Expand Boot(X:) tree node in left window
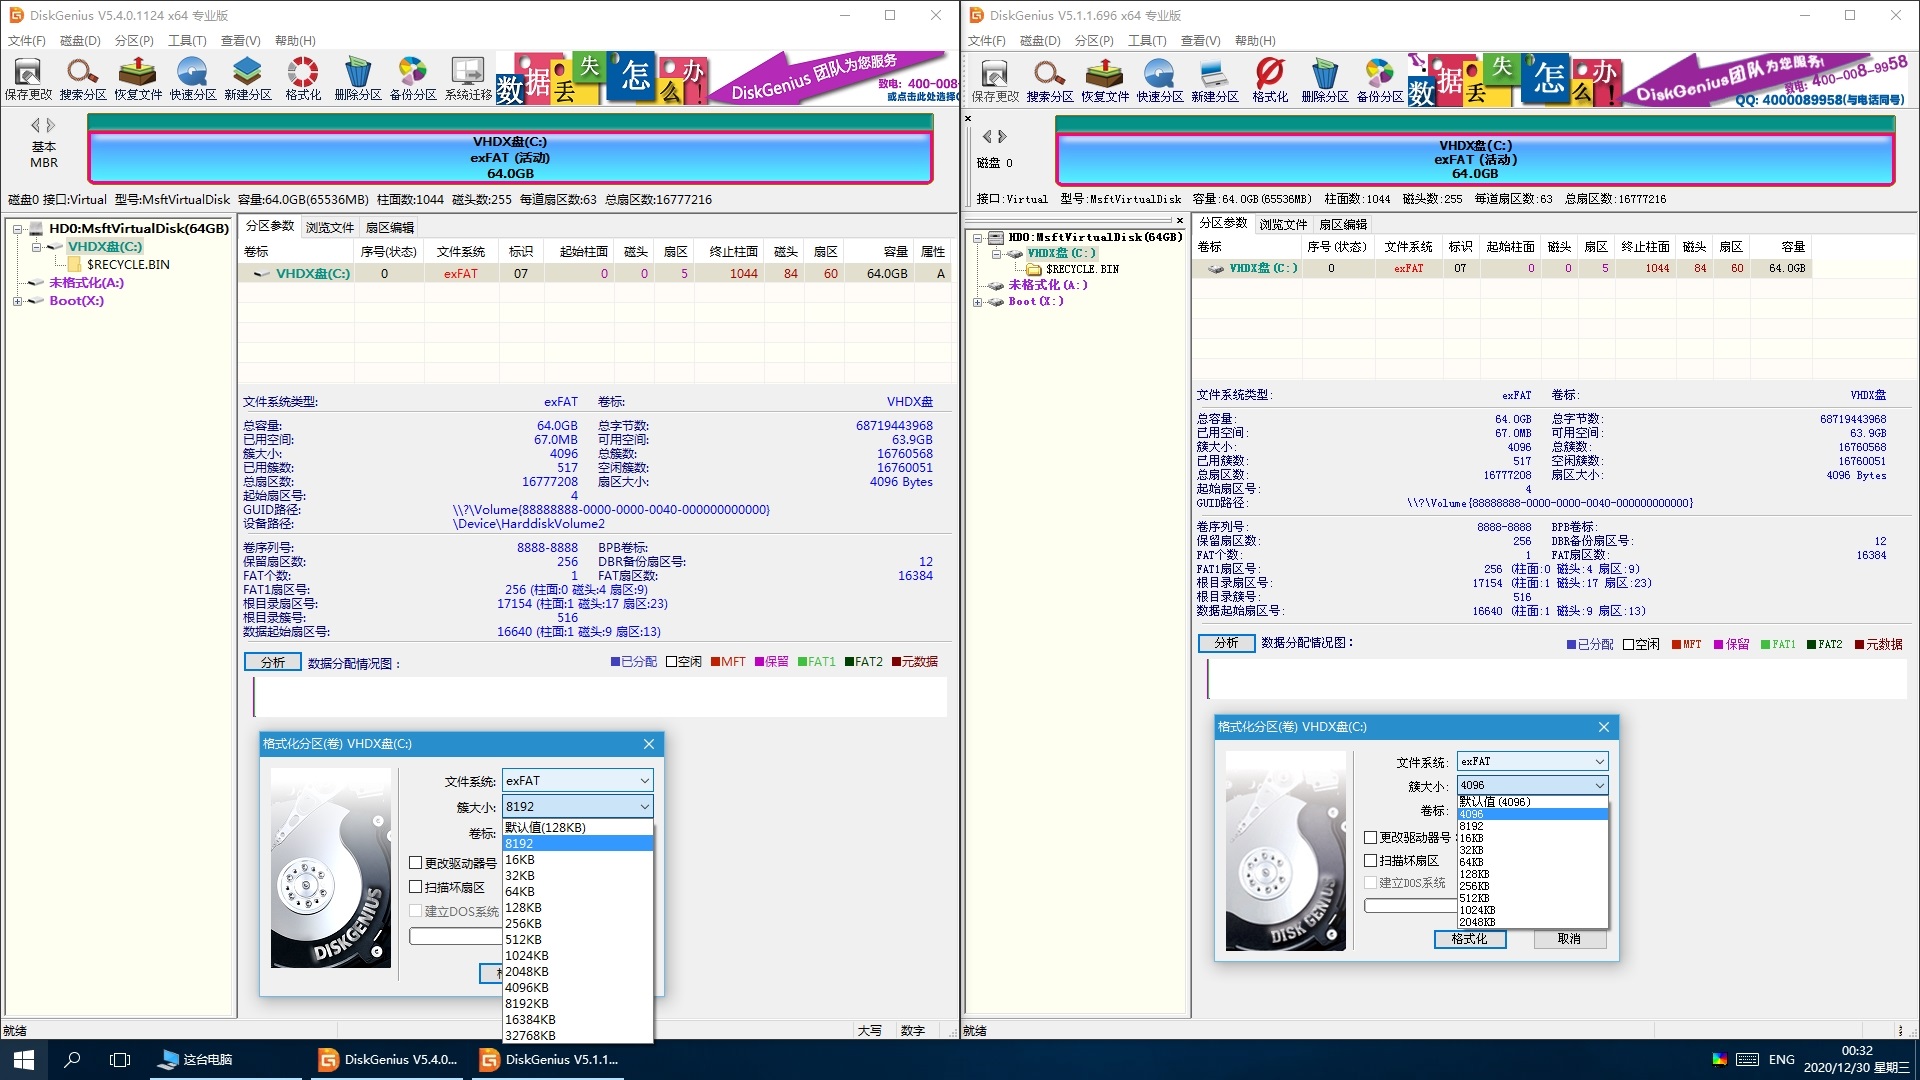The height and width of the screenshot is (1080, 1920). point(18,301)
